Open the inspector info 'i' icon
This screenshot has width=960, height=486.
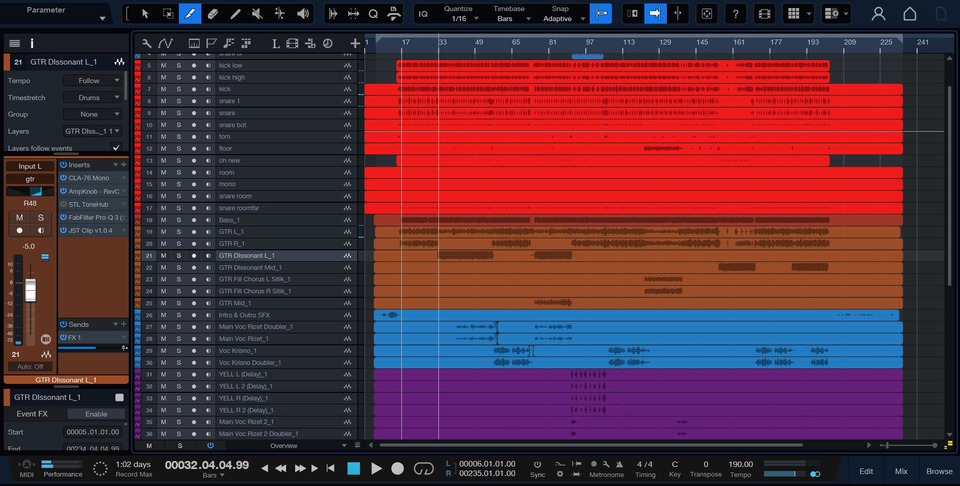click(32, 43)
